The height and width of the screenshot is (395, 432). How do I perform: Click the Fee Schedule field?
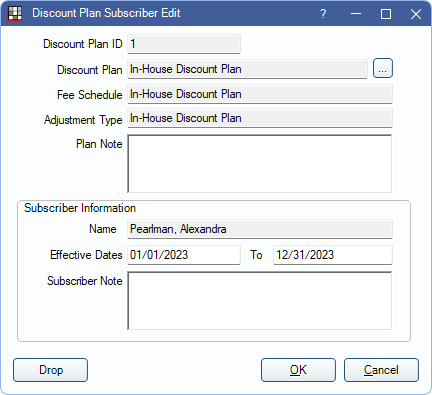pos(260,94)
